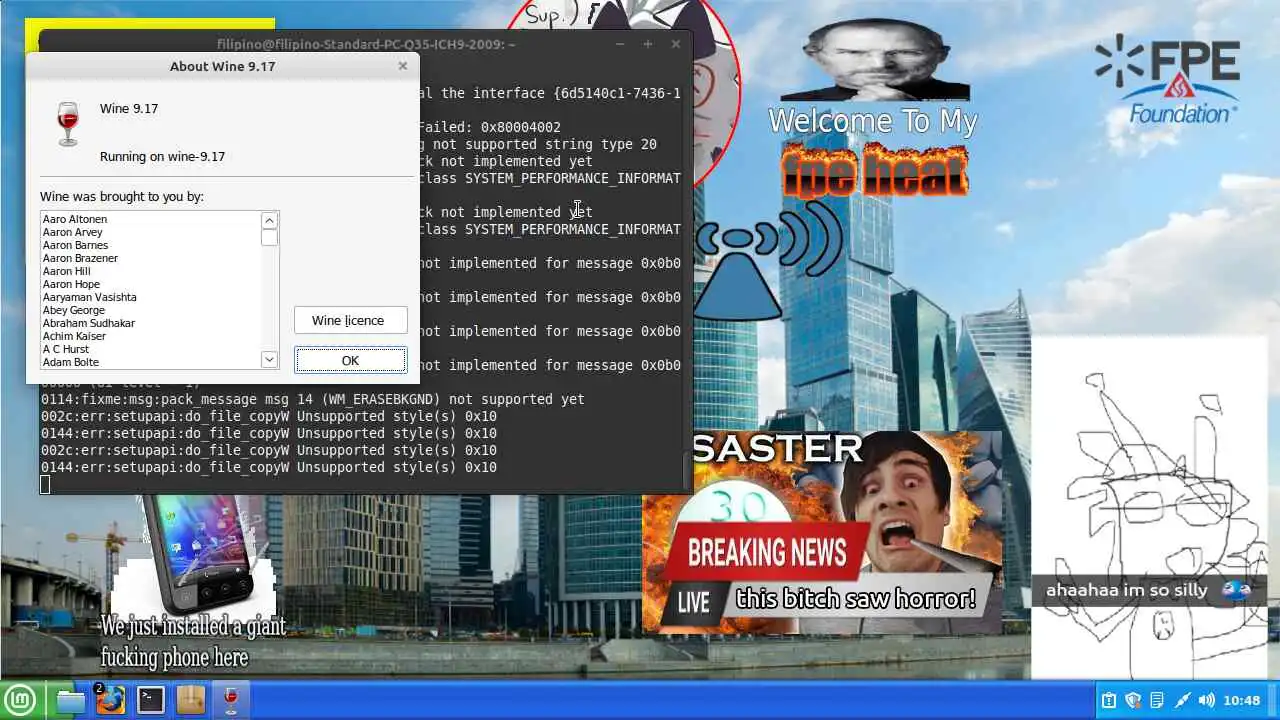Select Aaron Barnes in the list
Image resolution: width=1280 pixels, height=720 pixels.
151,245
